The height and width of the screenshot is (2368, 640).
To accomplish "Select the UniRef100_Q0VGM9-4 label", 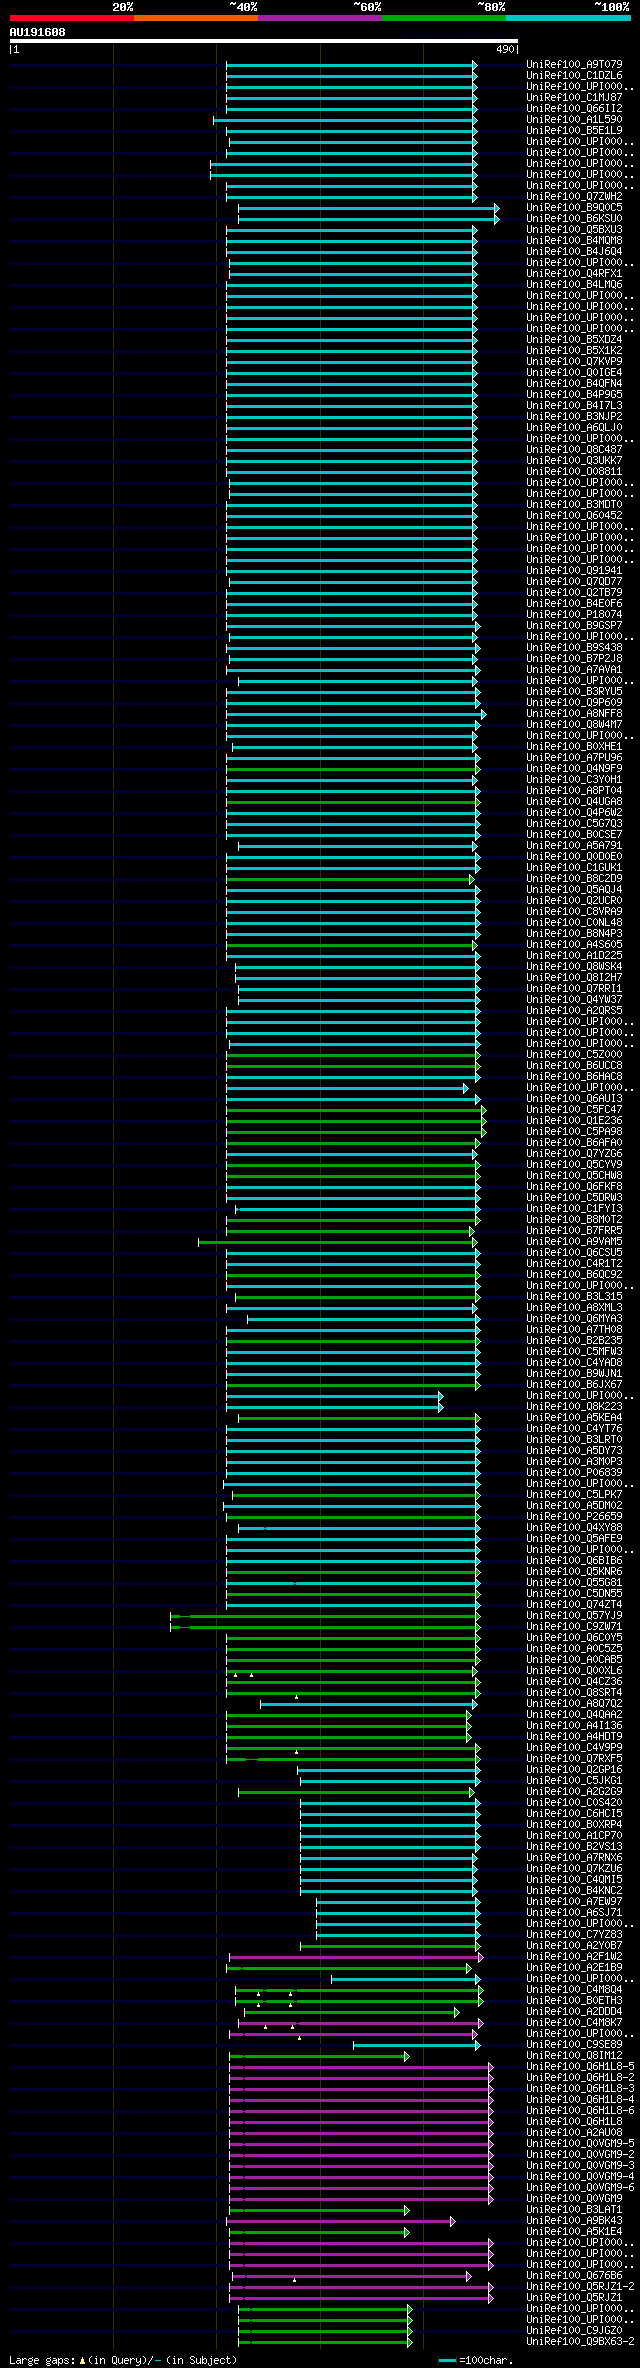I will pos(580,2176).
